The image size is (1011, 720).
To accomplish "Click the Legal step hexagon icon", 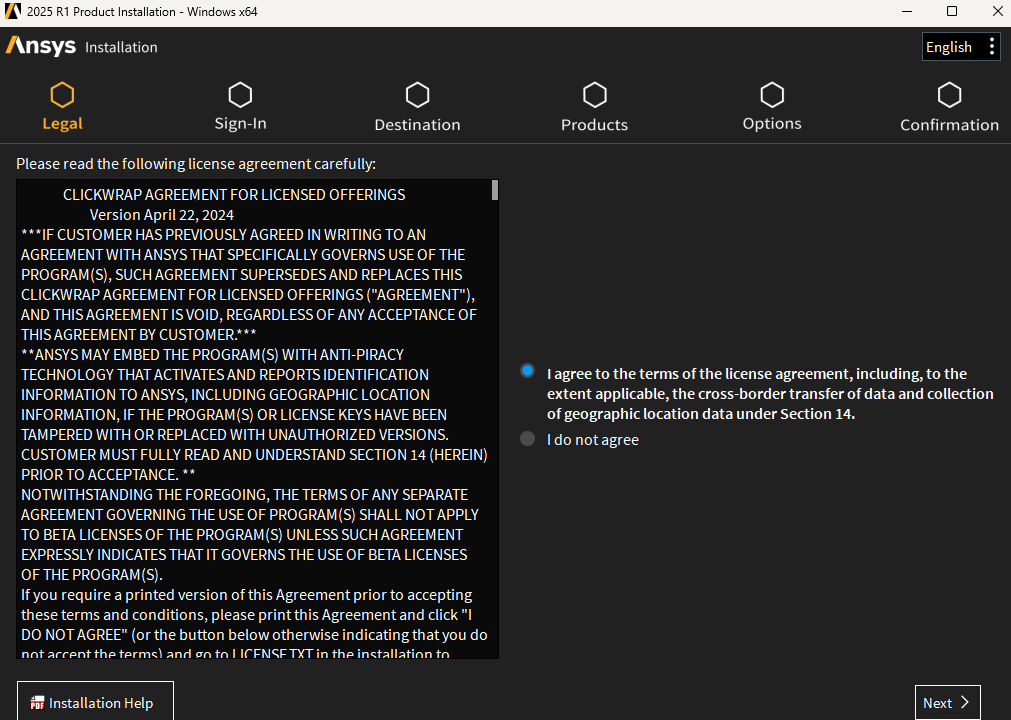I will 63,95.
